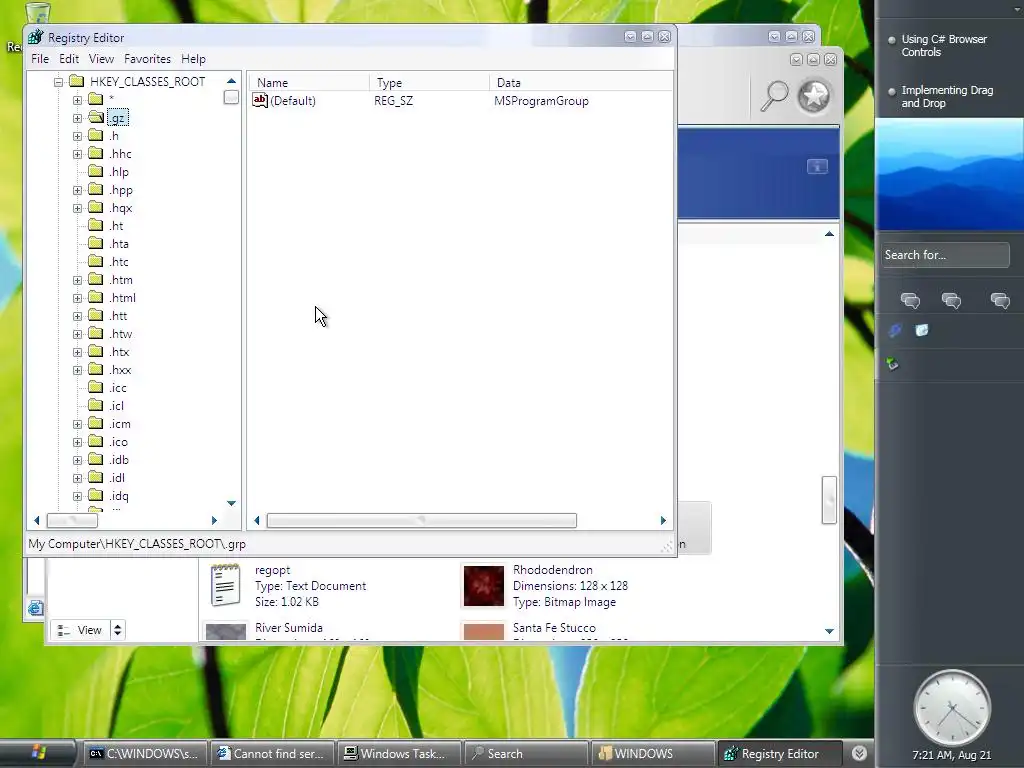Open the Edit menu
This screenshot has height=768, width=1024.
(x=69, y=59)
